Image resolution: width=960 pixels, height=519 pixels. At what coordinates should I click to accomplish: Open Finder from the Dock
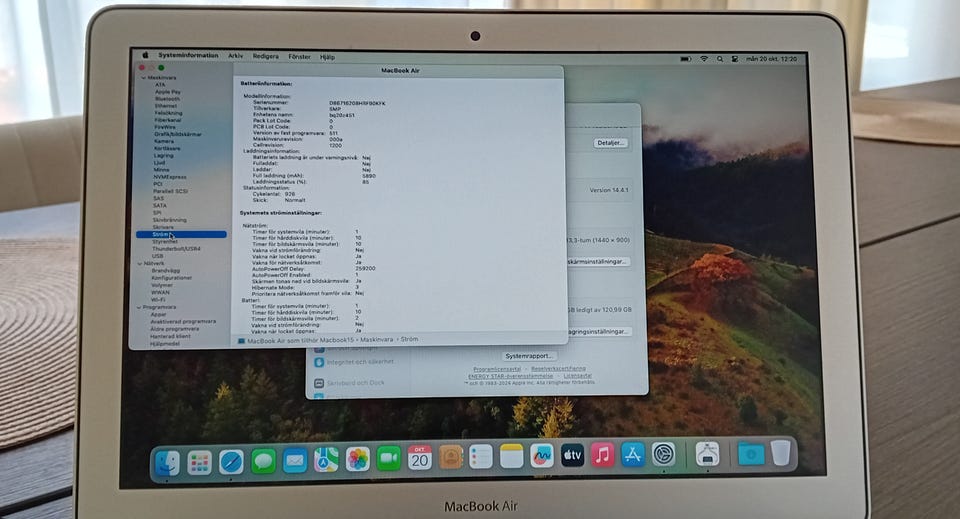click(167, 462)
